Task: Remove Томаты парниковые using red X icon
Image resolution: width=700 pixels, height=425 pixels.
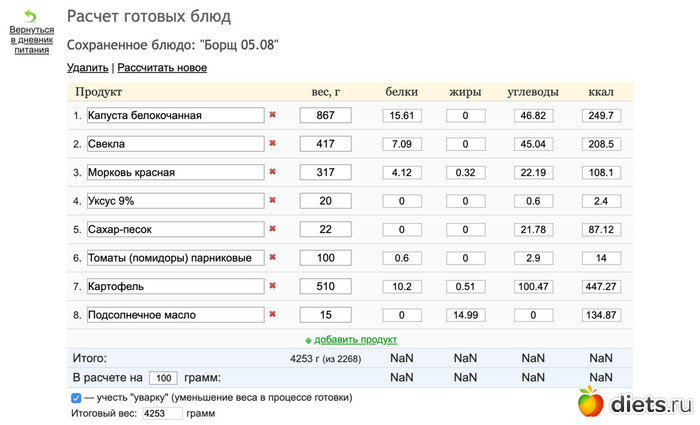Action: (x=272, y=258)
